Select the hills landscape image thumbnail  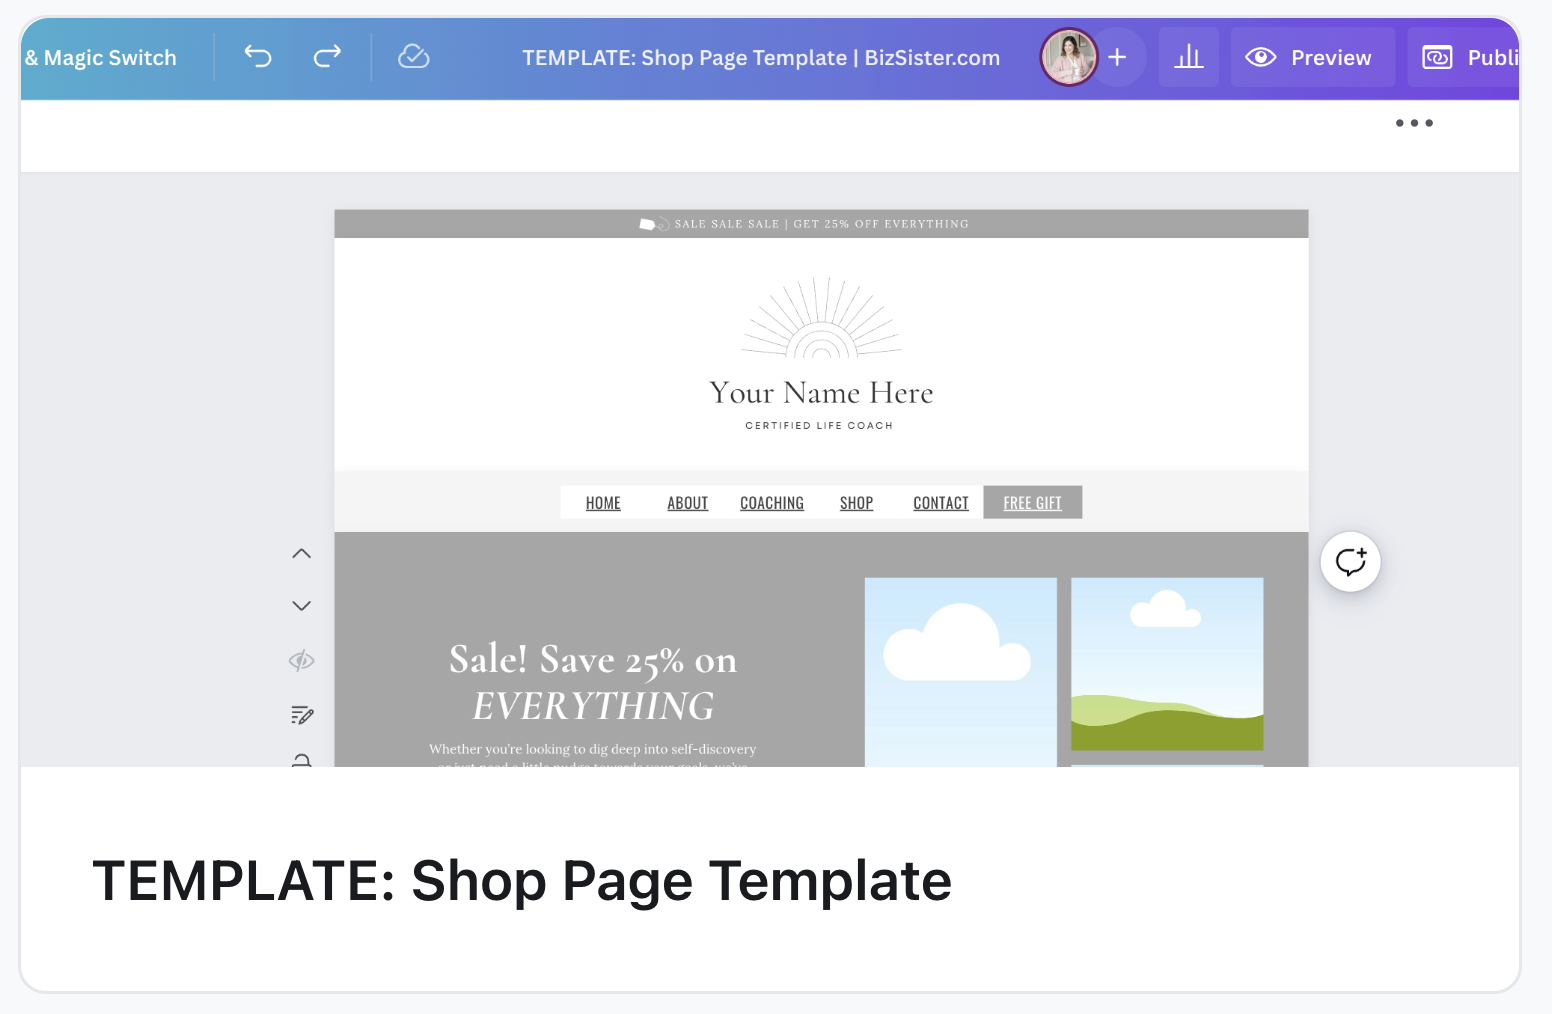(1167, 664)
